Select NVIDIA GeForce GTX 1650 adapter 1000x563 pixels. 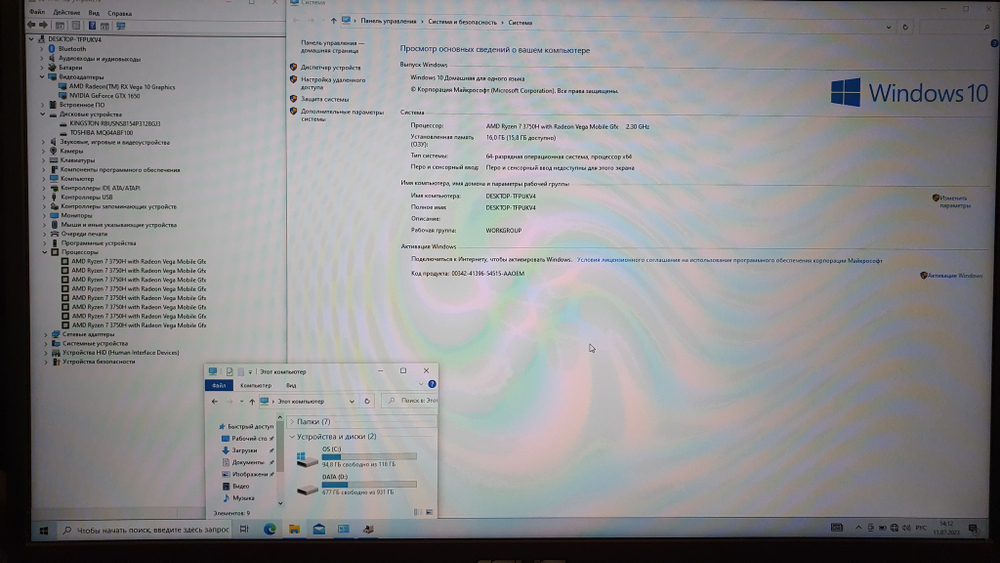pyautogui.click(x=105, y=96)
